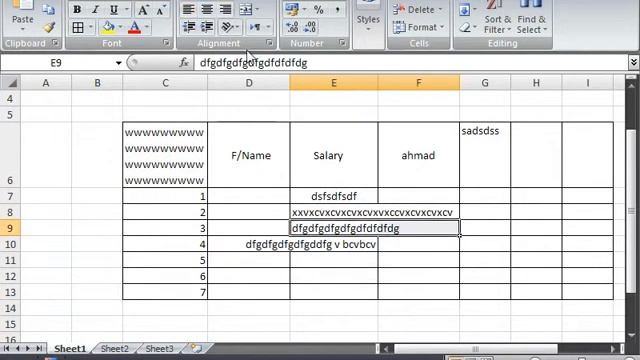Open the Alignment dialog launcher

pos(269,43)
